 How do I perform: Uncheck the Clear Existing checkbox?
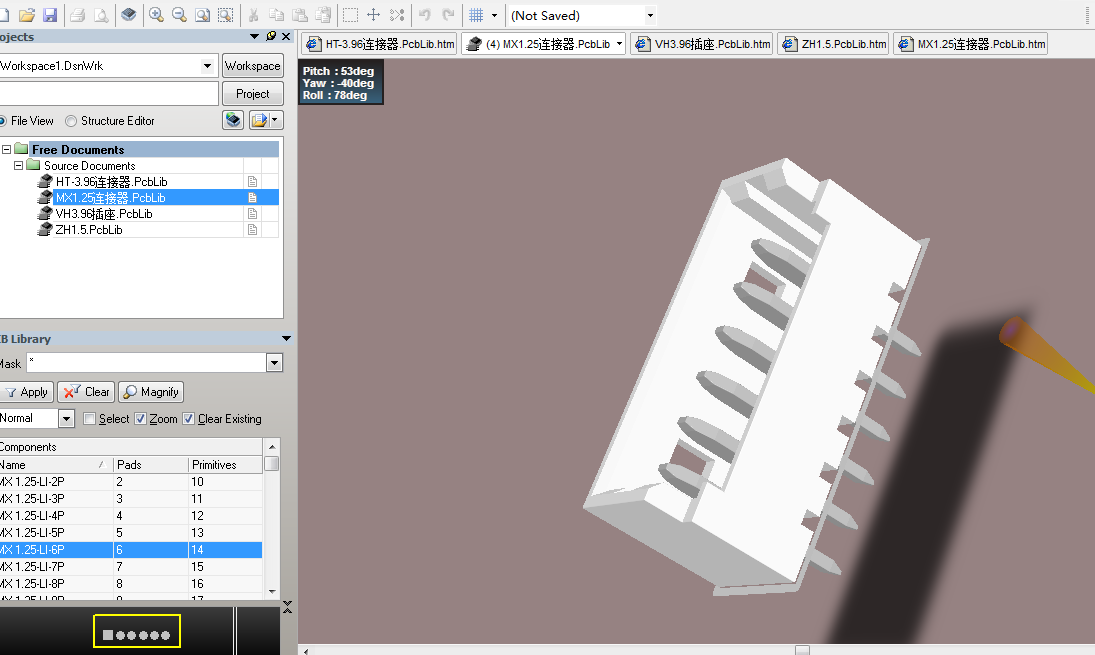coord(189,418)
